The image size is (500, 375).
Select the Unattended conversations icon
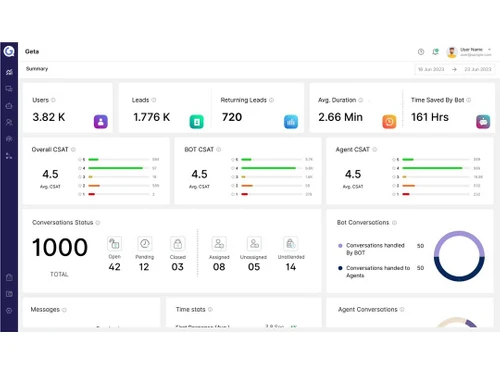tap(291, 244)
